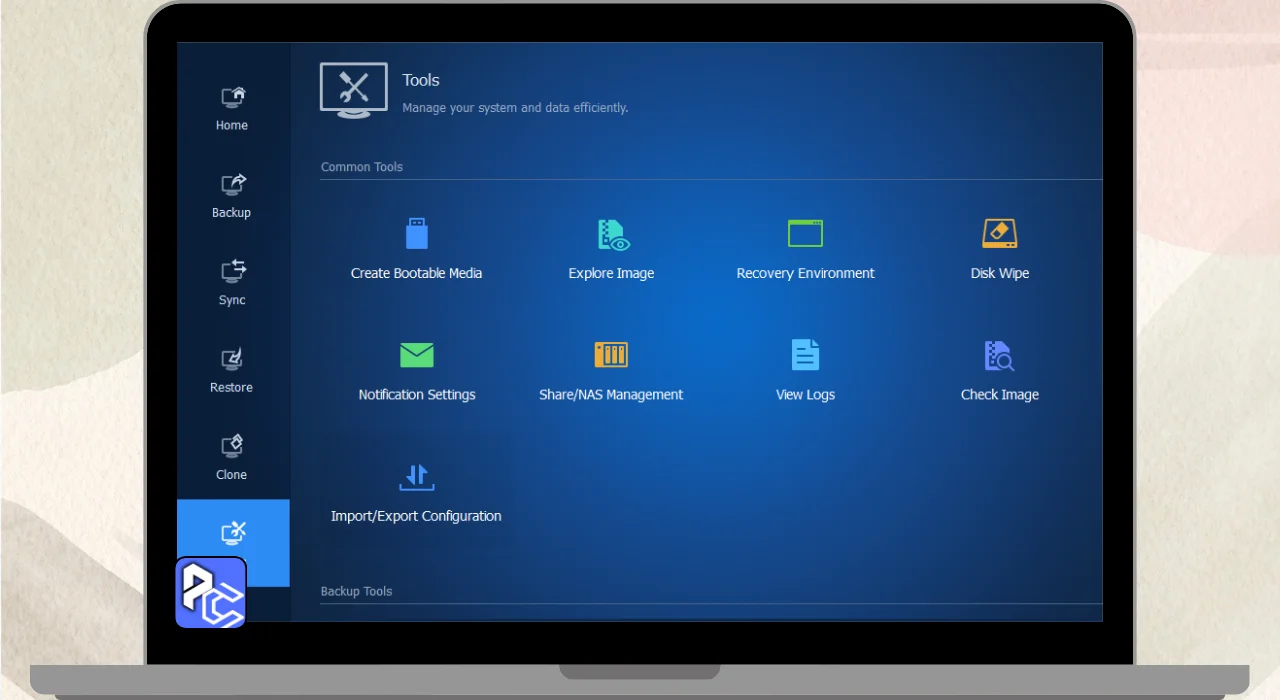Open Home from the sidebar
Image resolution: width=1280 pixels, height=700 pixels.
point(232,109)
